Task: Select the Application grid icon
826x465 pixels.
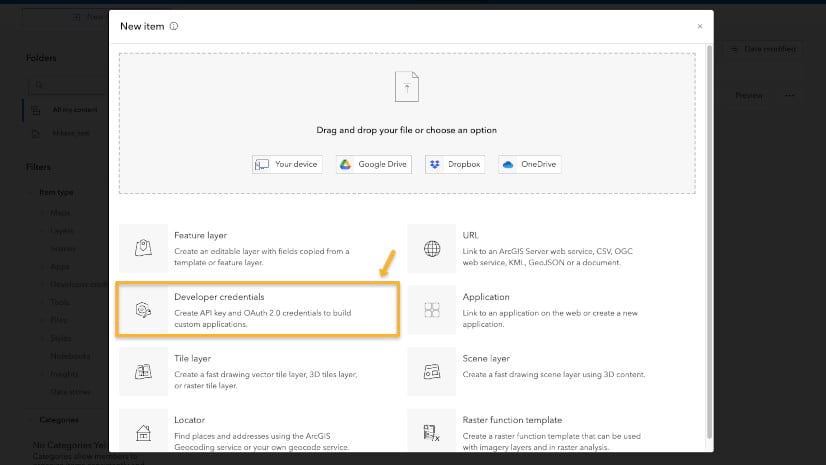Action: (x=432, y=311)
